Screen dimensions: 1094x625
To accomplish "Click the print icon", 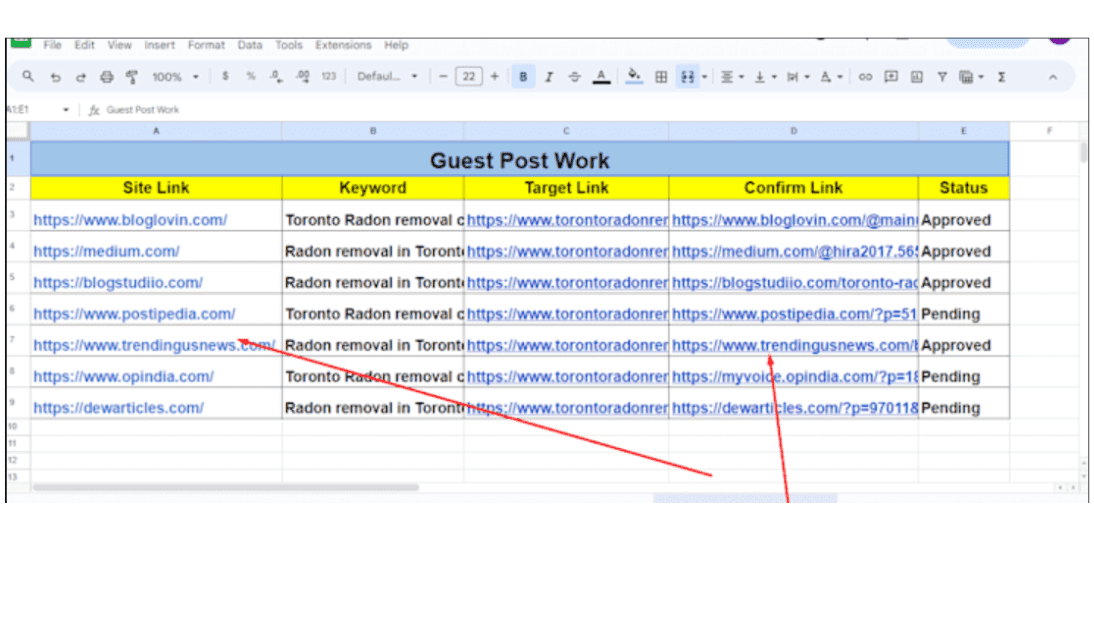I will click(107, 77).
